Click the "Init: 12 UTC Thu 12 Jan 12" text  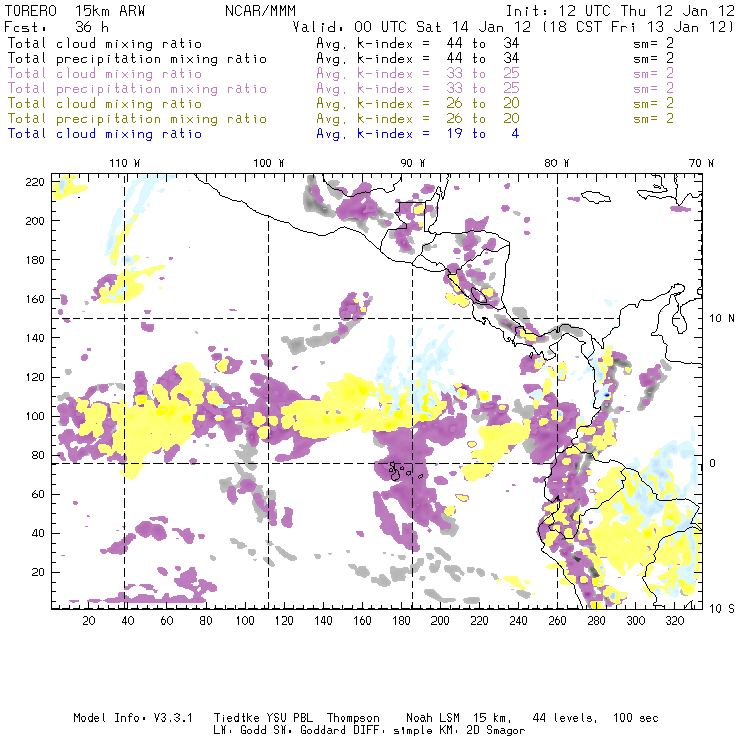pyautogui.click(x=620, y=11)
